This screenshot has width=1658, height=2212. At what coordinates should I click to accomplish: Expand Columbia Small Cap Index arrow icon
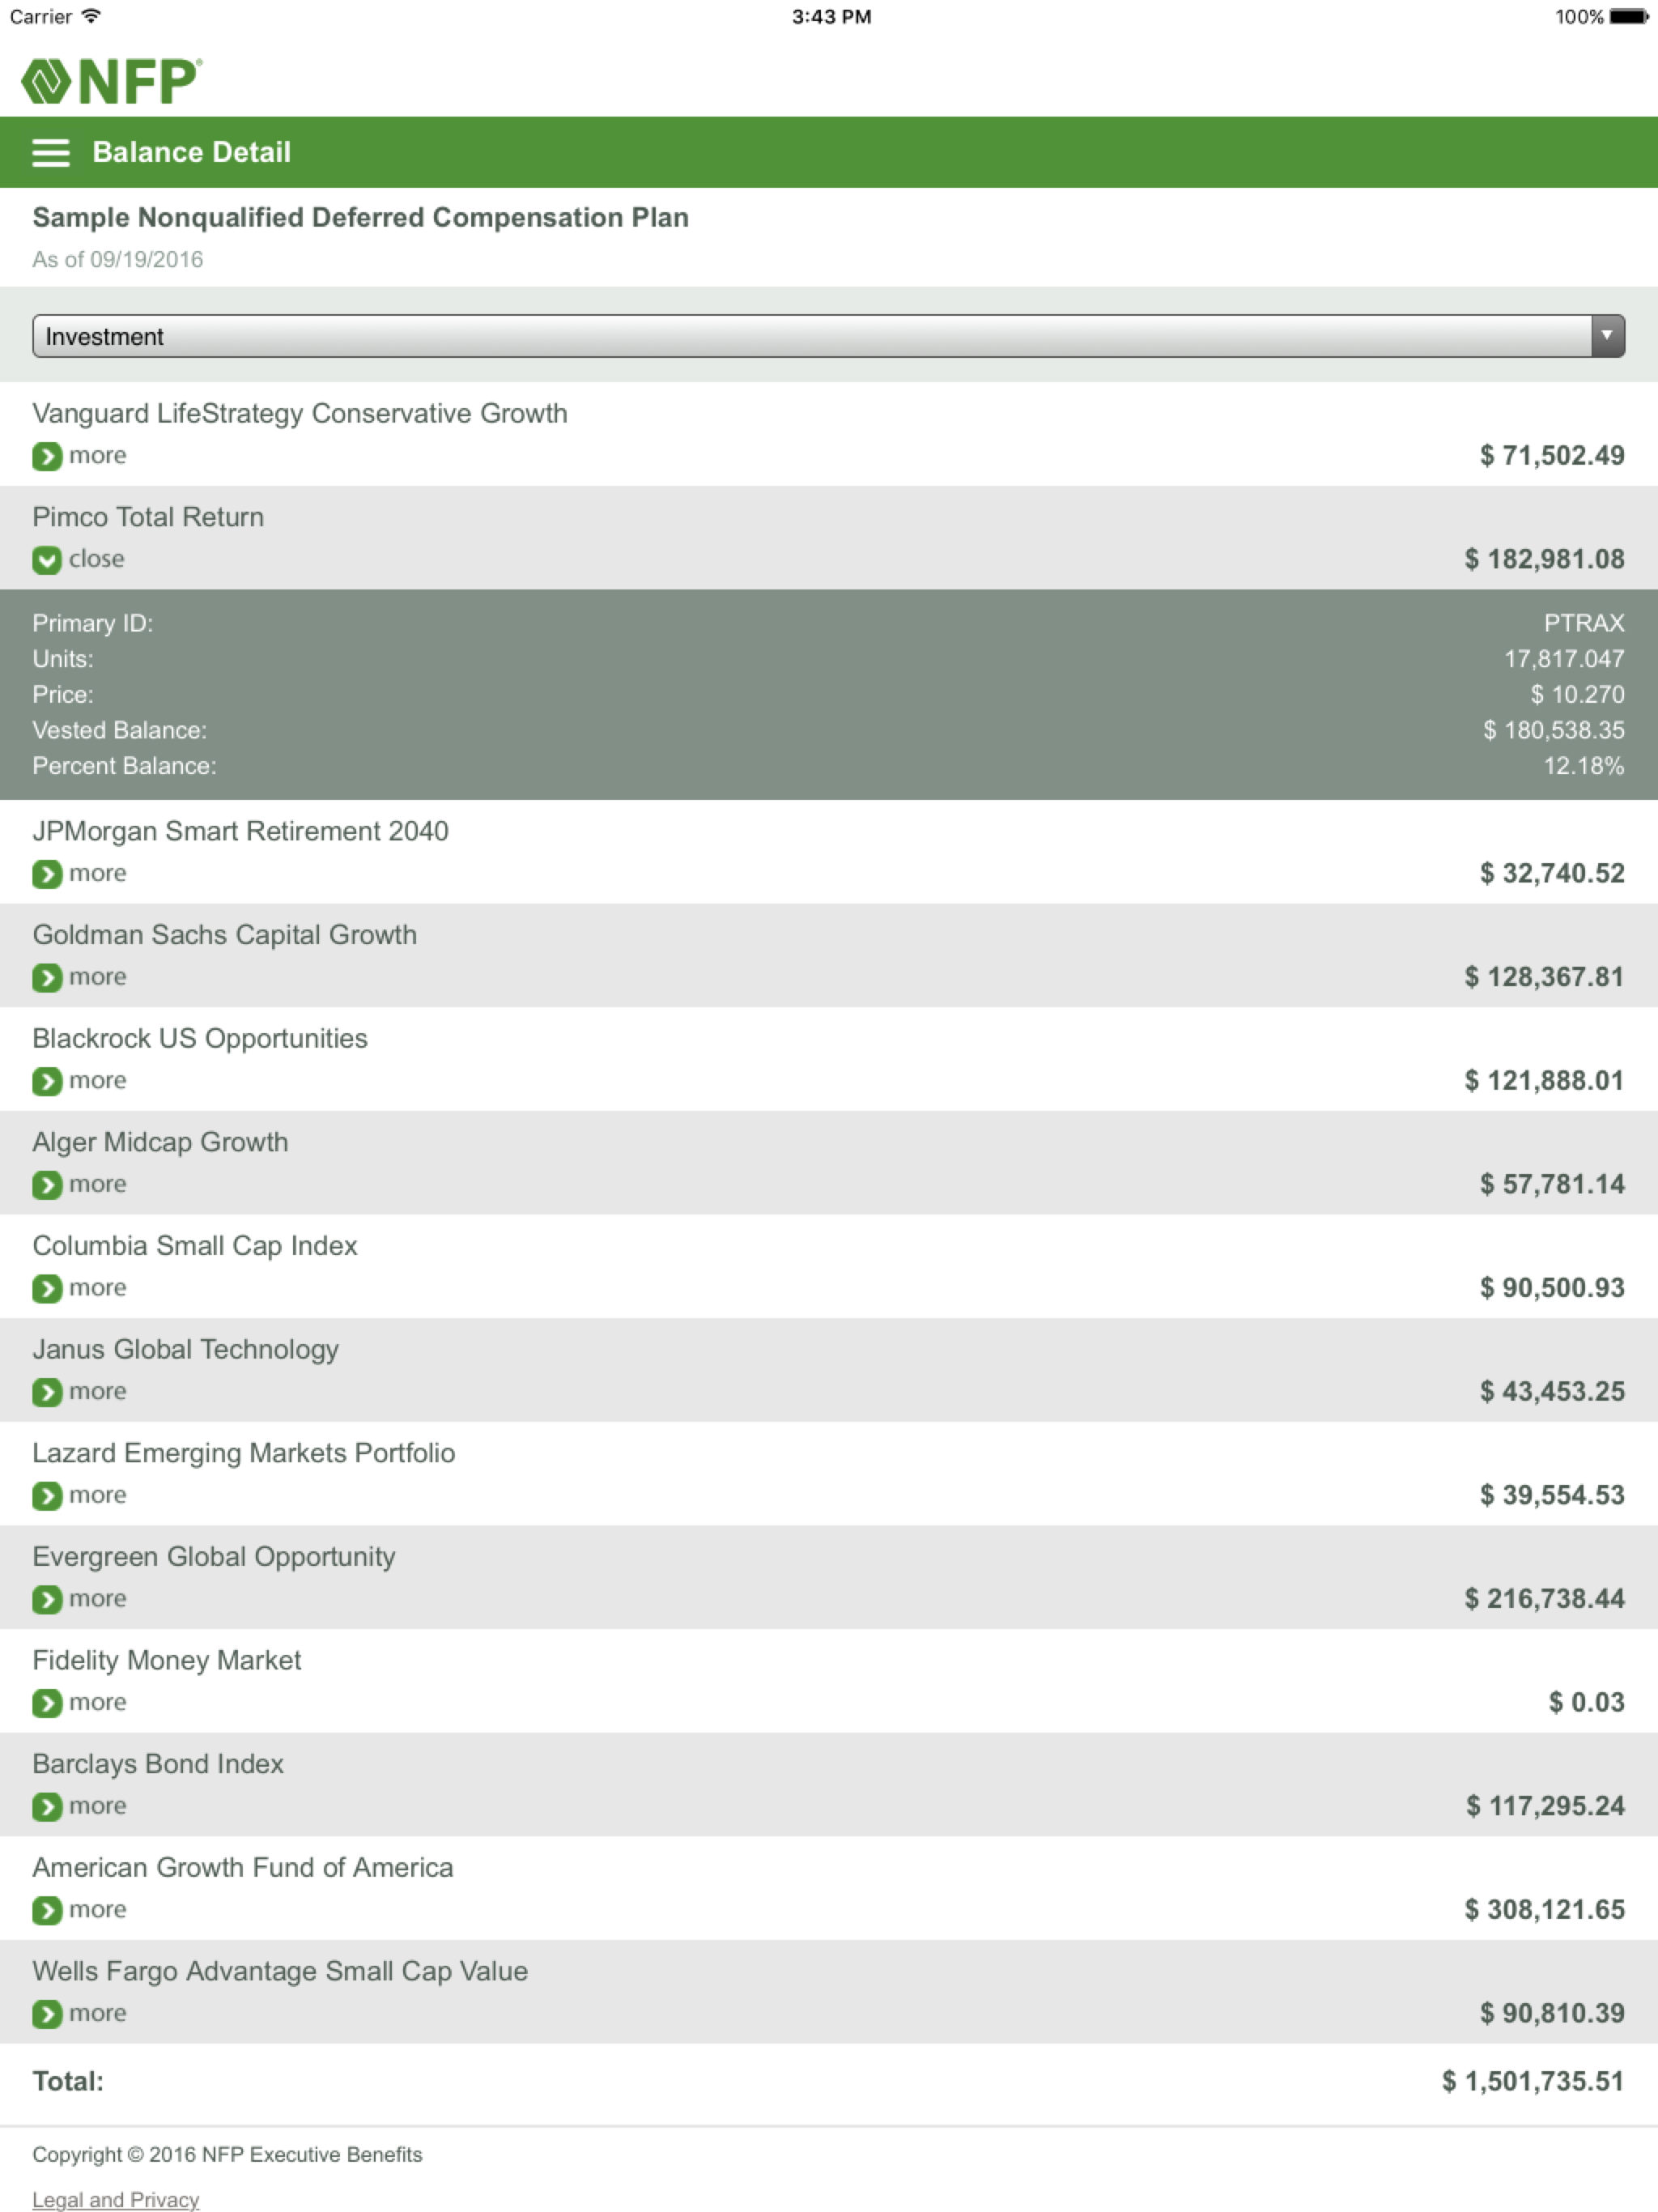click(47, 1288)
